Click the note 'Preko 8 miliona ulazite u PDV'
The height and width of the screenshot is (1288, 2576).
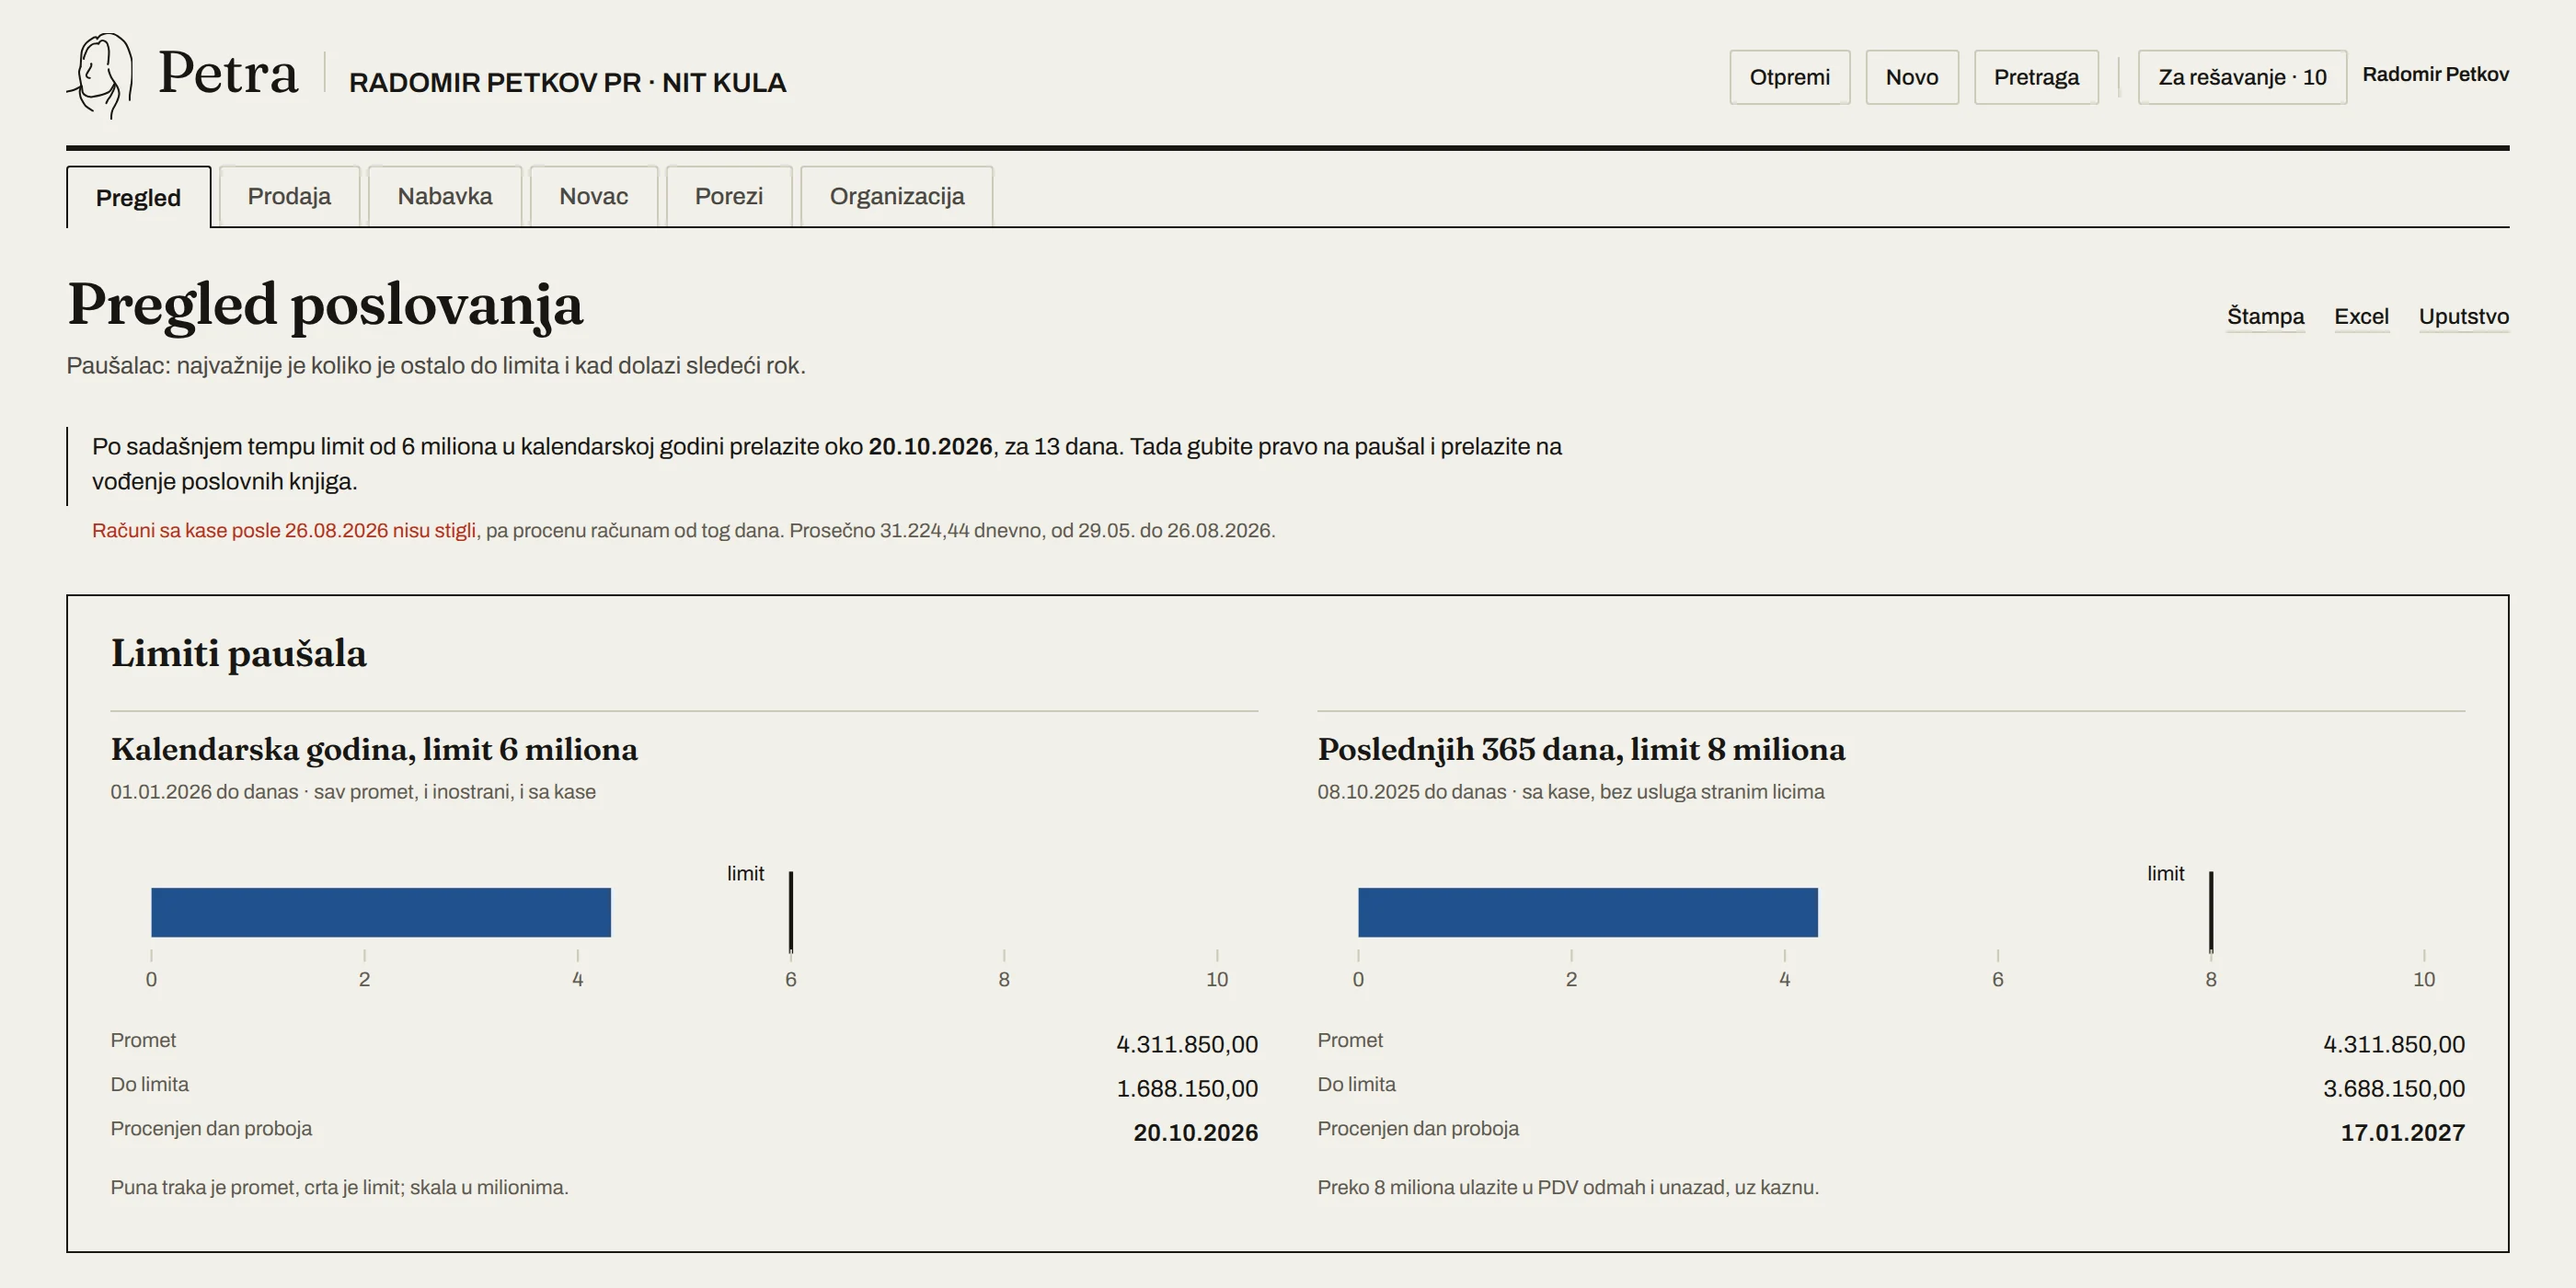point(1568,1188)
